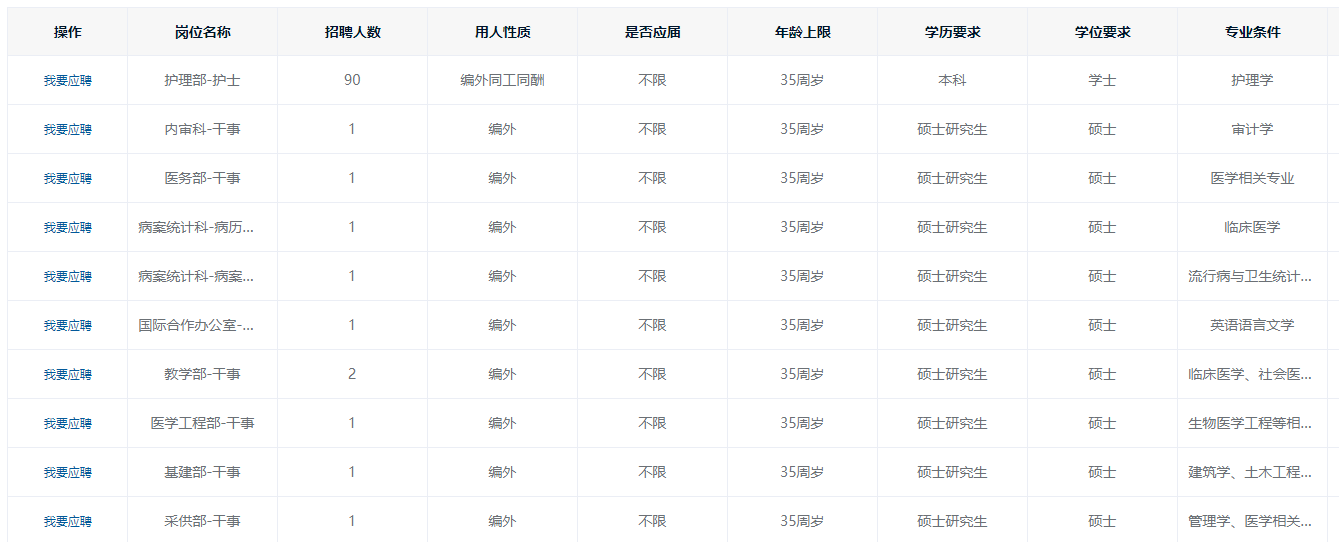Click 我要应聘 in 医务部-干事 row
Screen dimensions: 1339x542
pyautogui.click(x=67, y=178)
